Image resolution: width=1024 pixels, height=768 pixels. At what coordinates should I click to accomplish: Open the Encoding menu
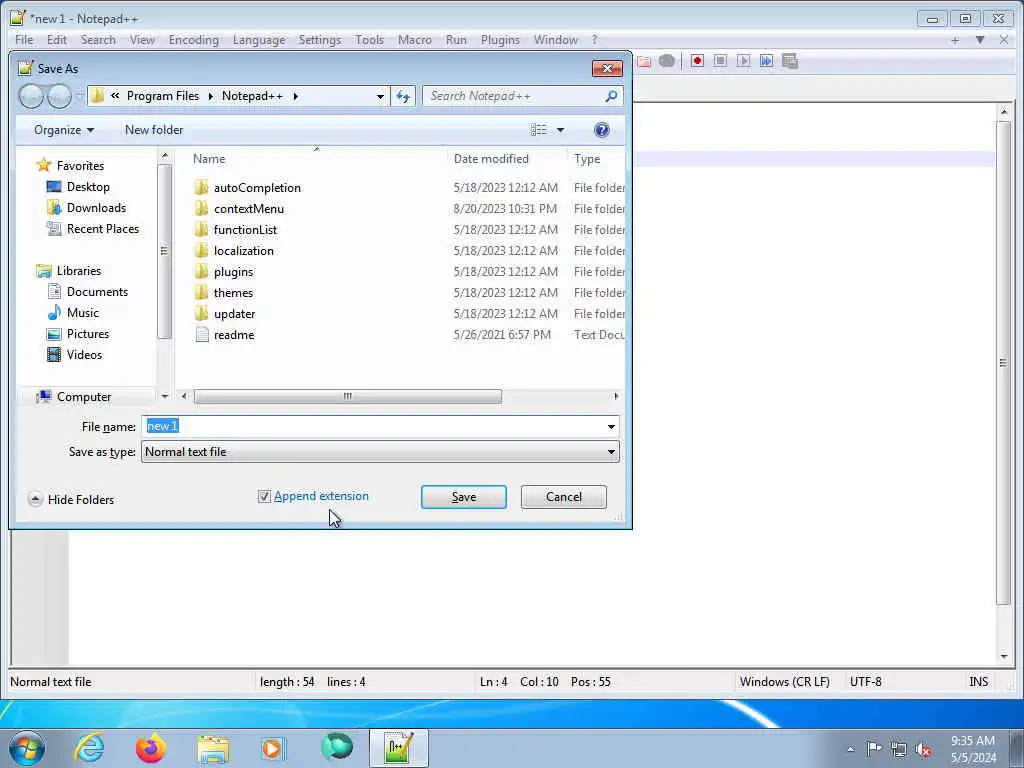point(193,40)
